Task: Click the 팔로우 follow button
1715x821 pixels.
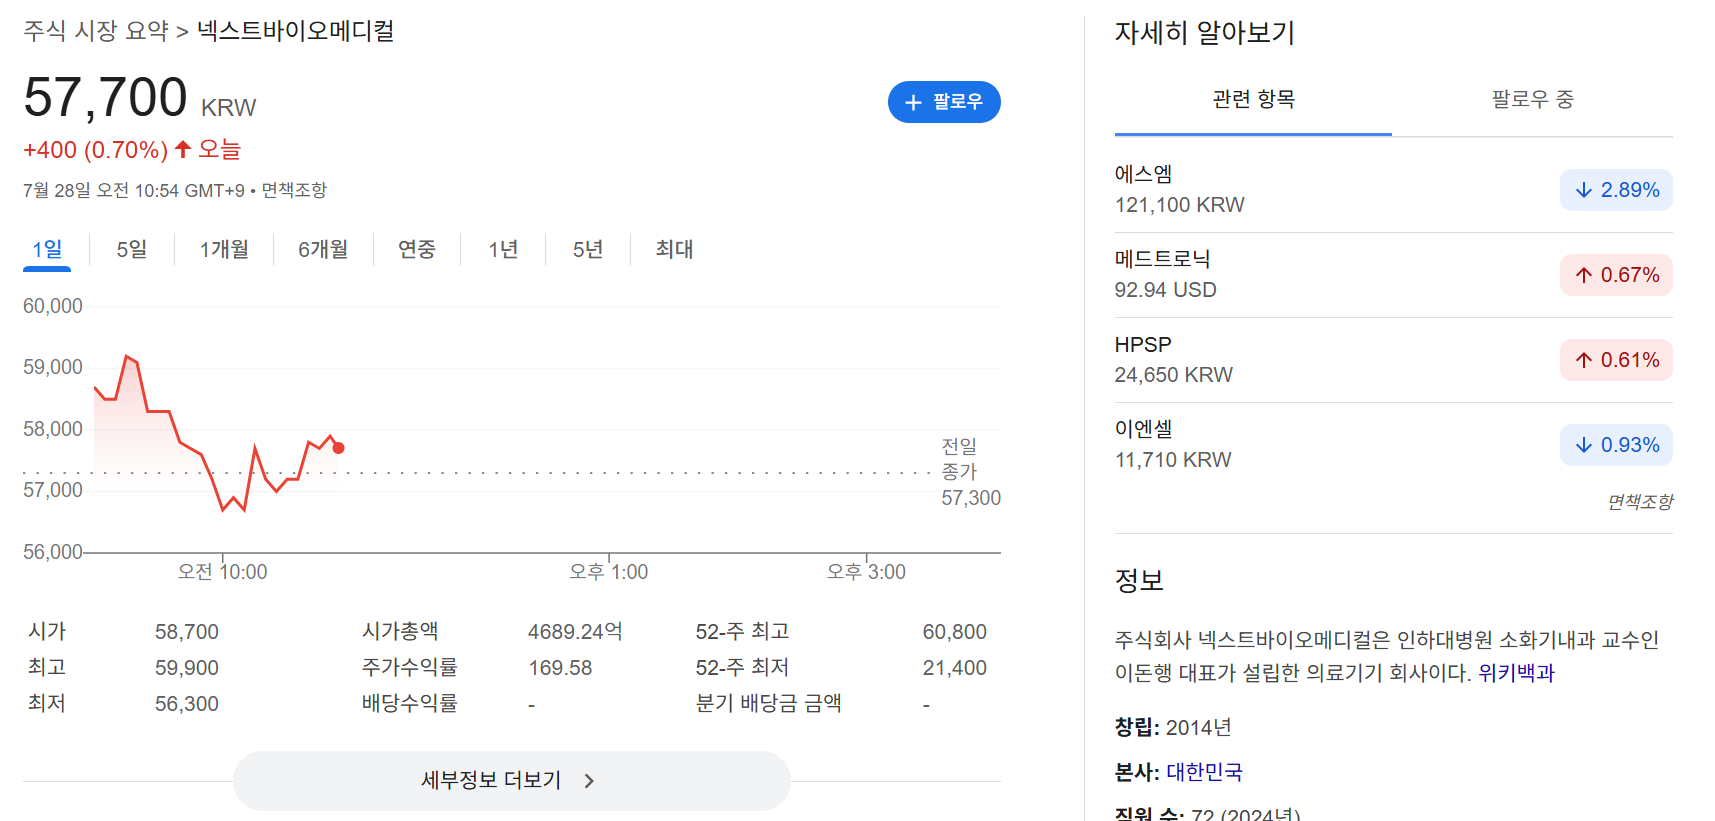Action: [944, 102]
